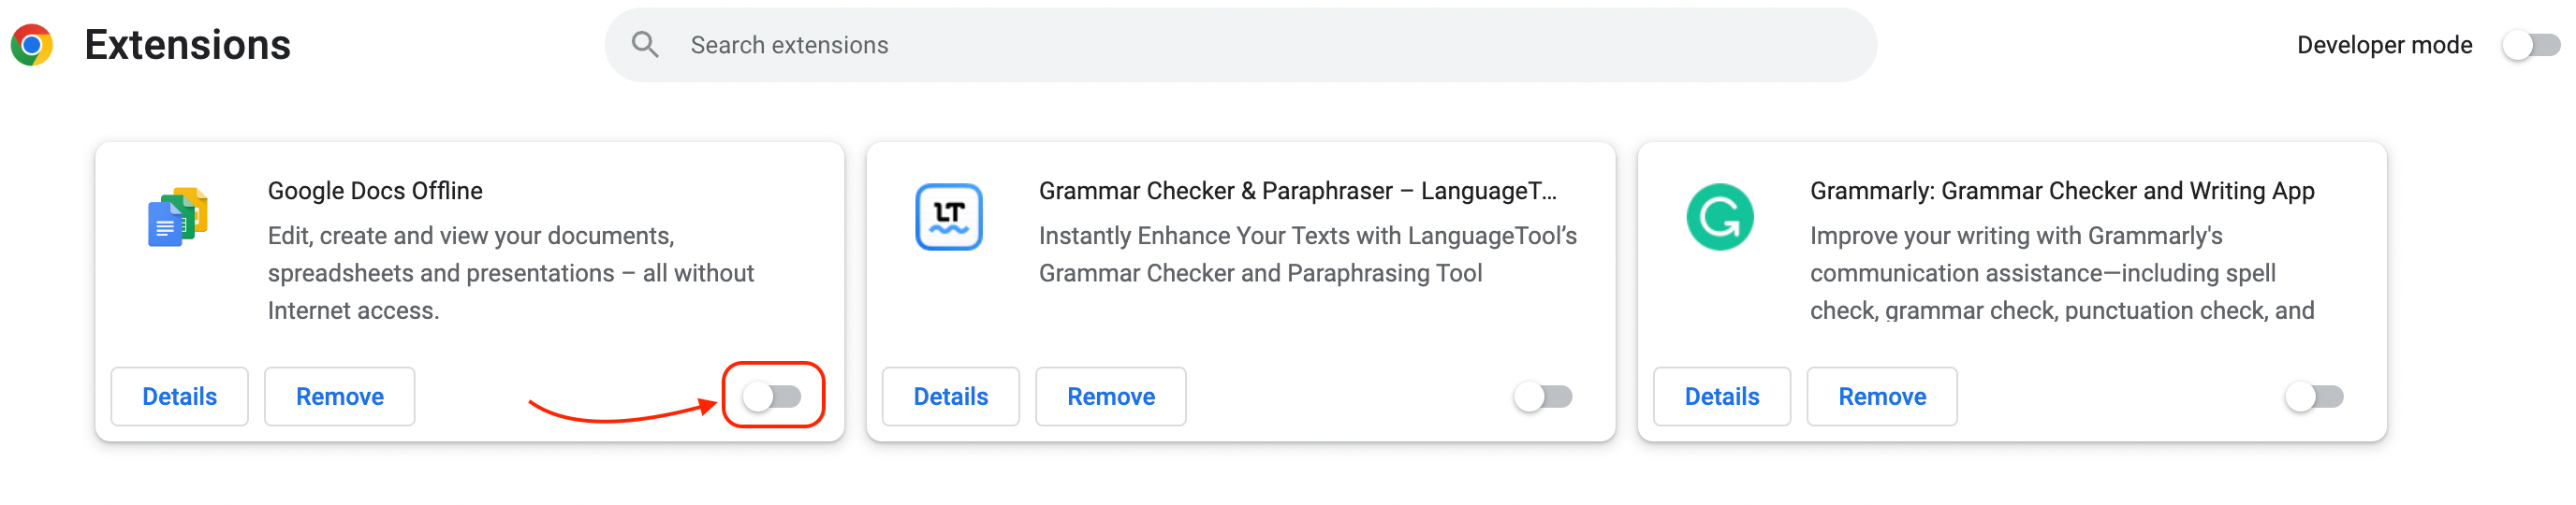This screenshot has height=505, width=2576.
Task: Remove the LanguageTool extension
Action: pos(1111,397)
